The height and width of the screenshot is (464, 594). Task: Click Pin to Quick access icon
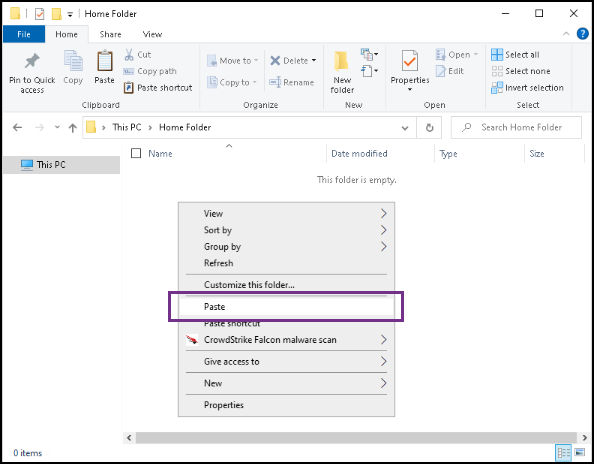click(32, 61)
